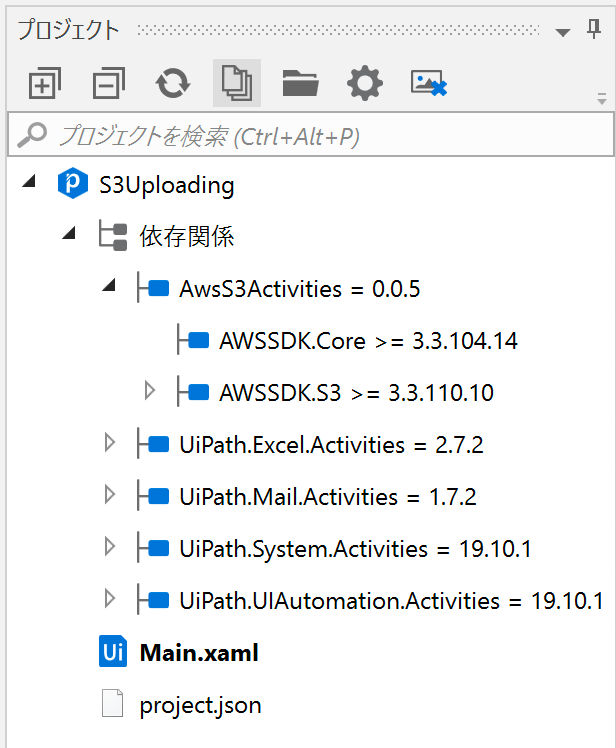Collapse the S3Uploading project node
Viewport: 616px width, 748px height.
tap(29, 181)
